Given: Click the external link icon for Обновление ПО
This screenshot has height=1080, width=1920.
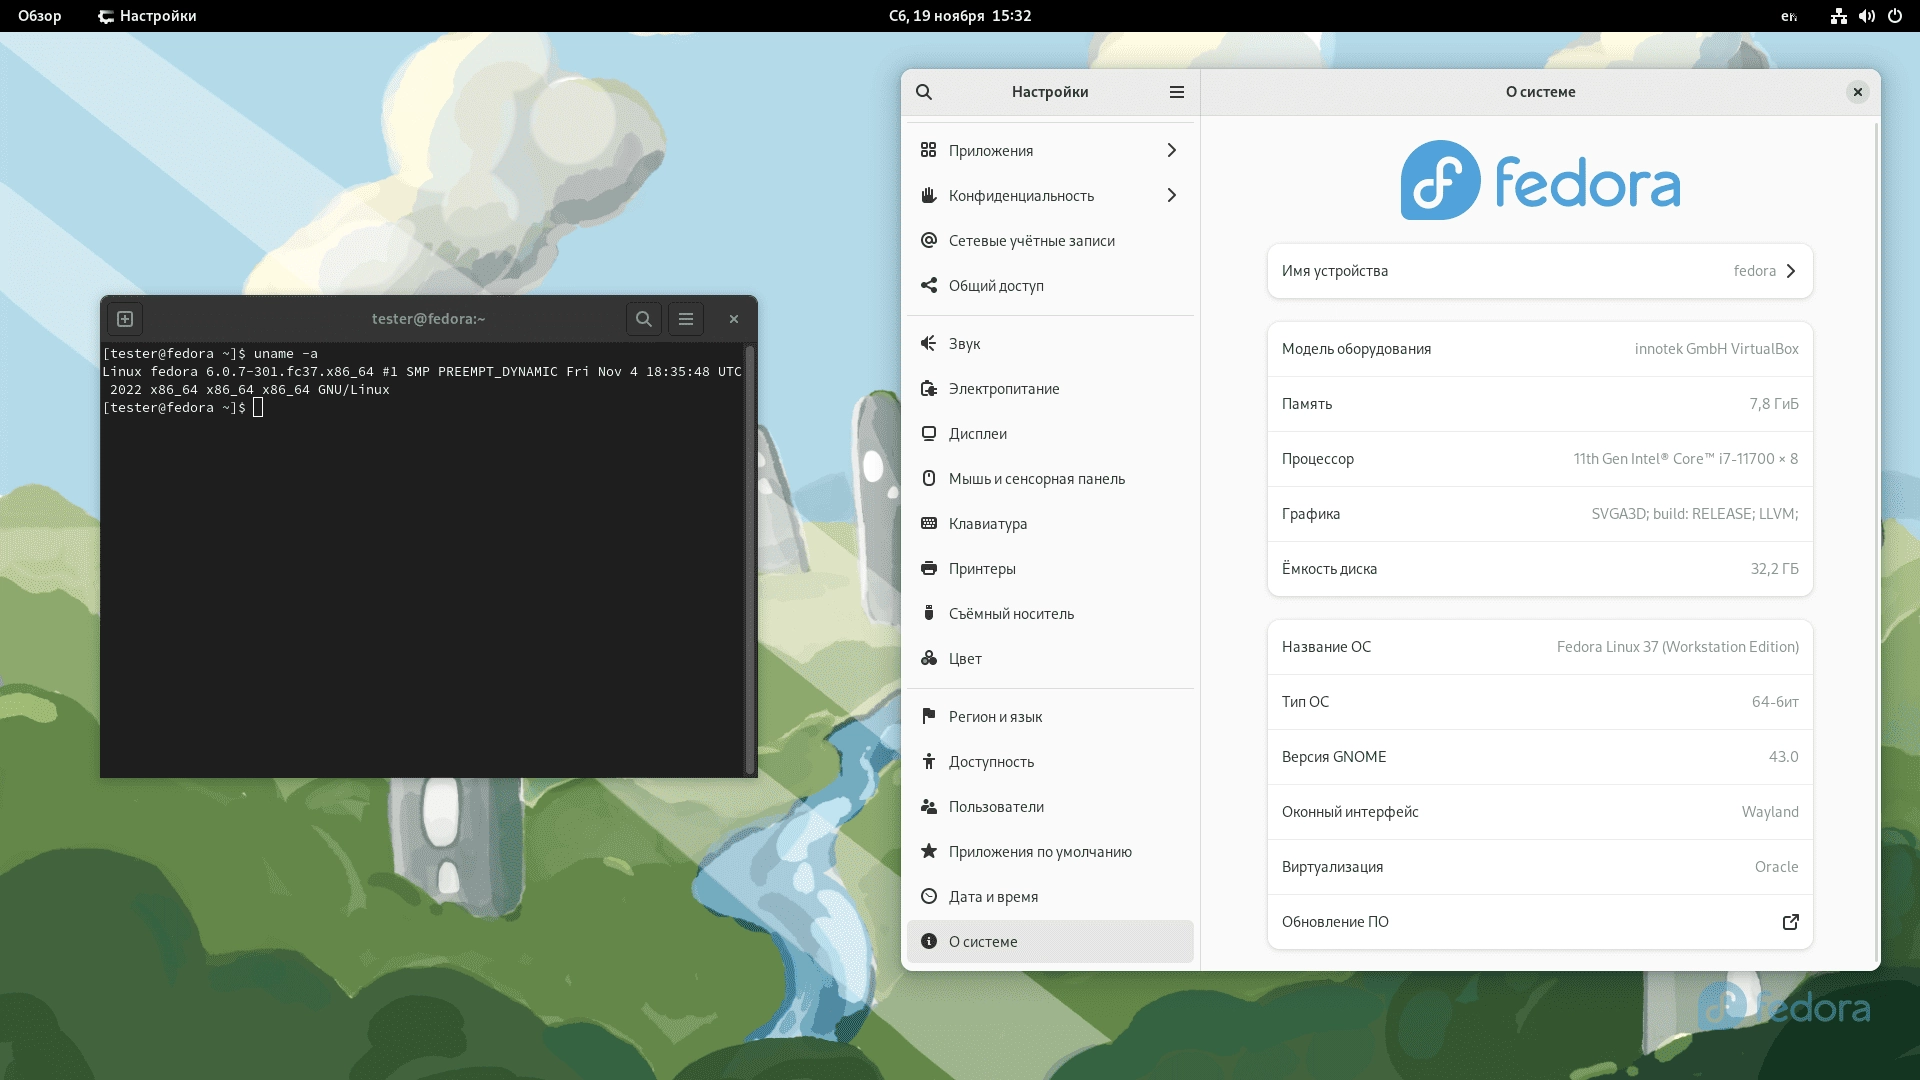Looking at the screenshot, I should pos(1791,922).
